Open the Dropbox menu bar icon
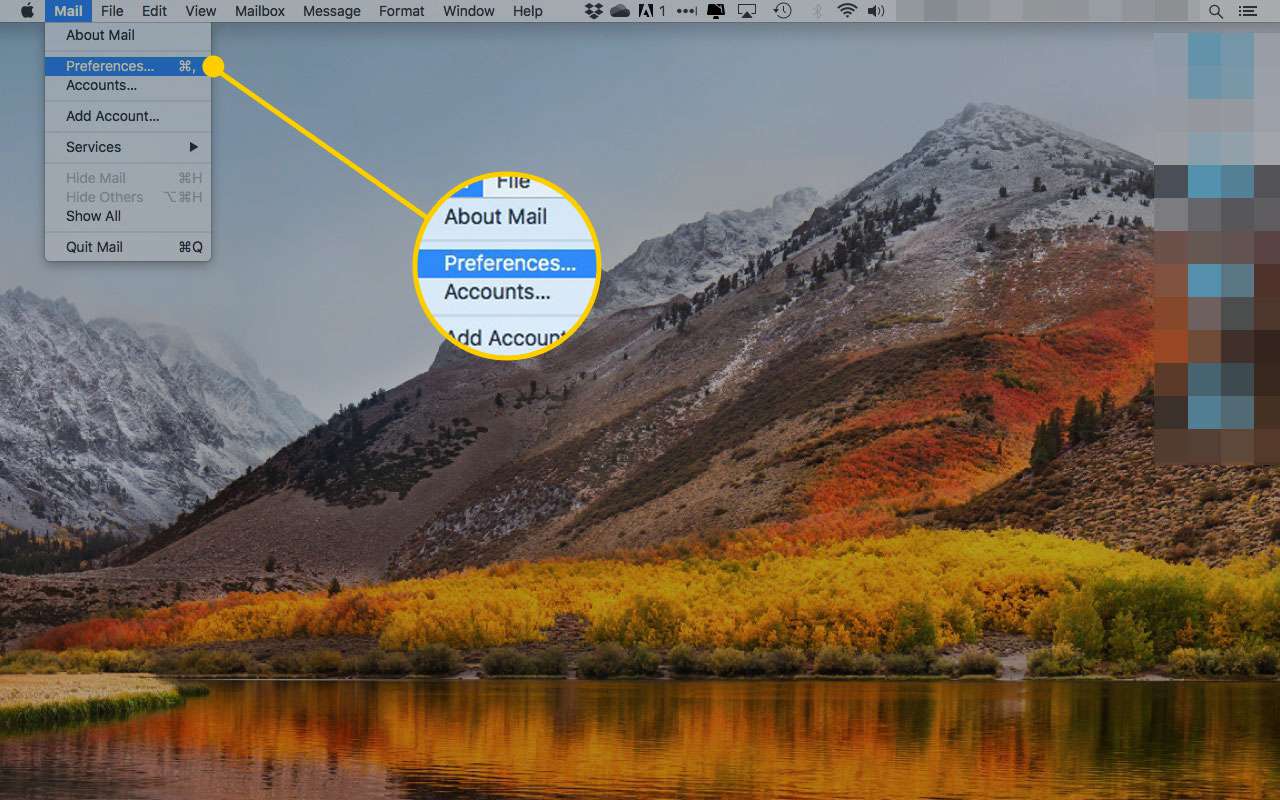Viewport: 1280px width, 800px height. pos(594,11)
